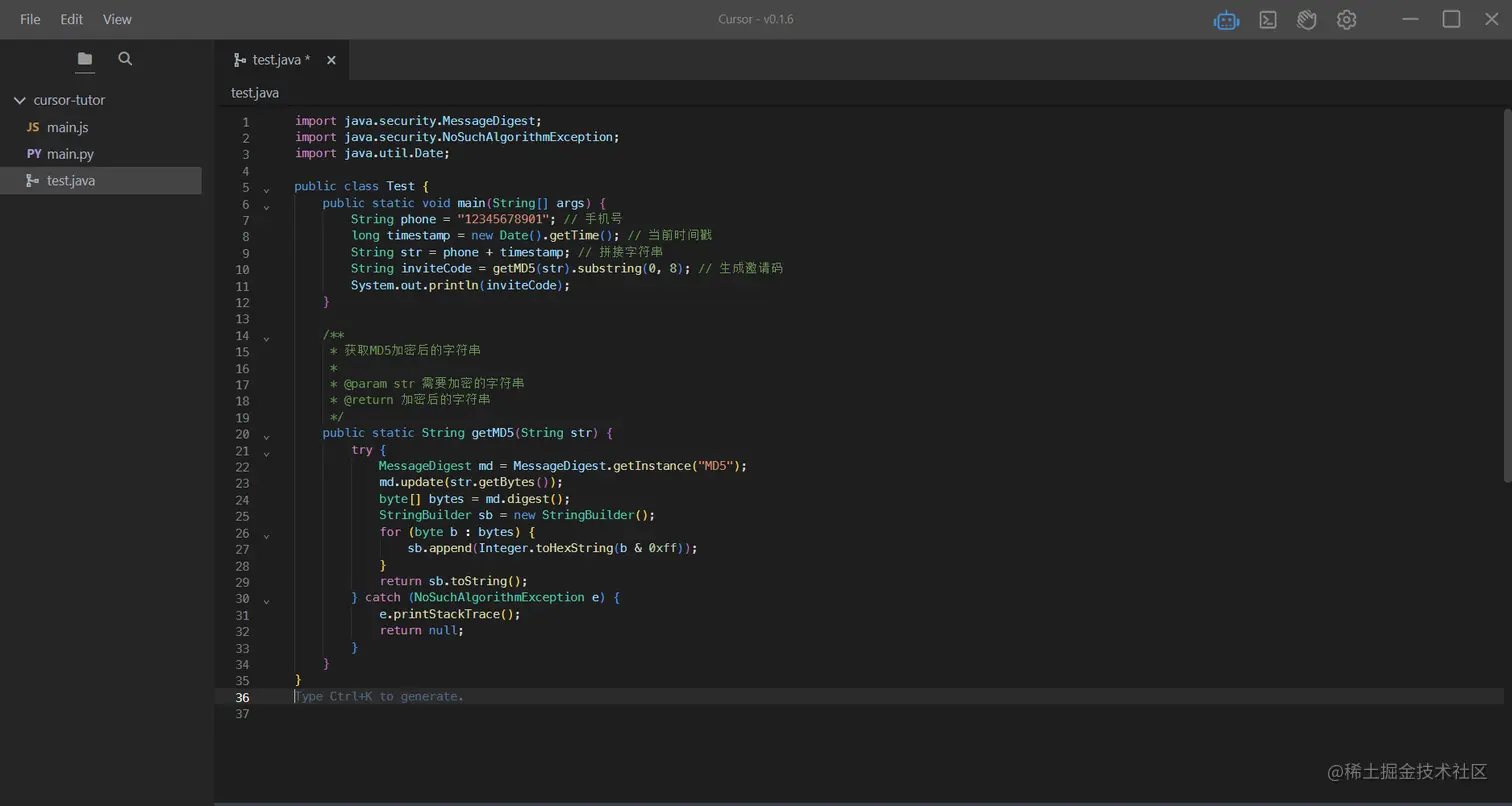Open the Edit menu
Screen dimensions: 1512x806
tap(71, 19)
